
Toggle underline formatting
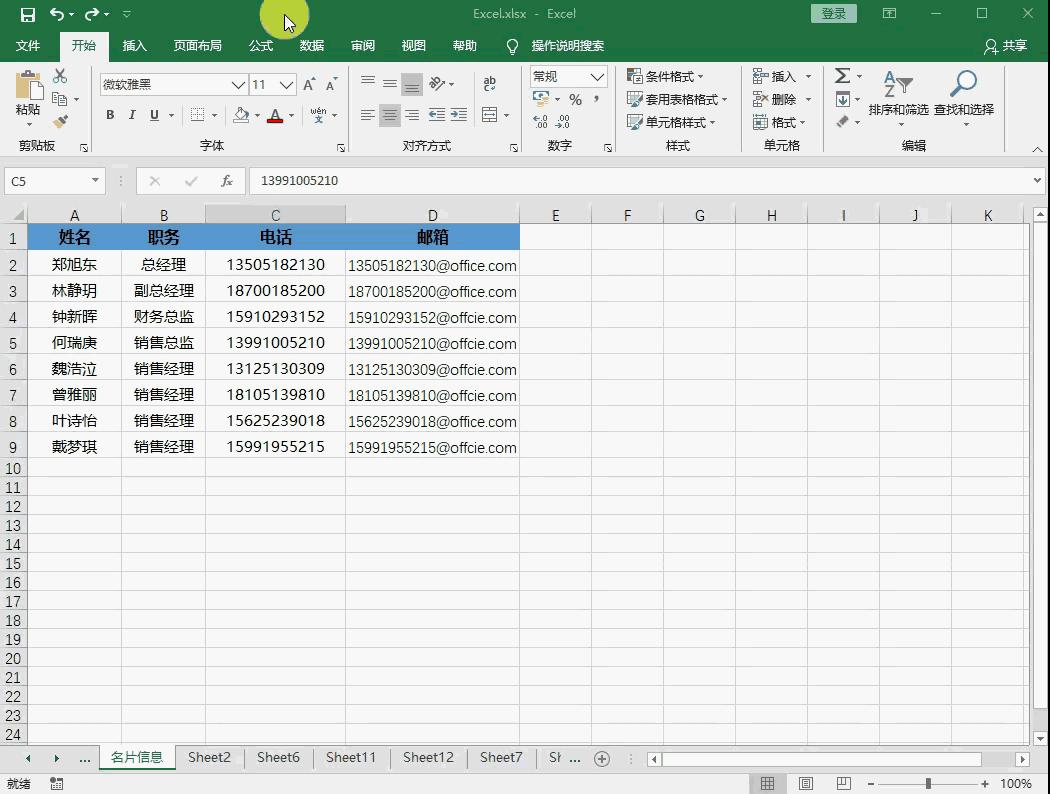tap(153, 115)
